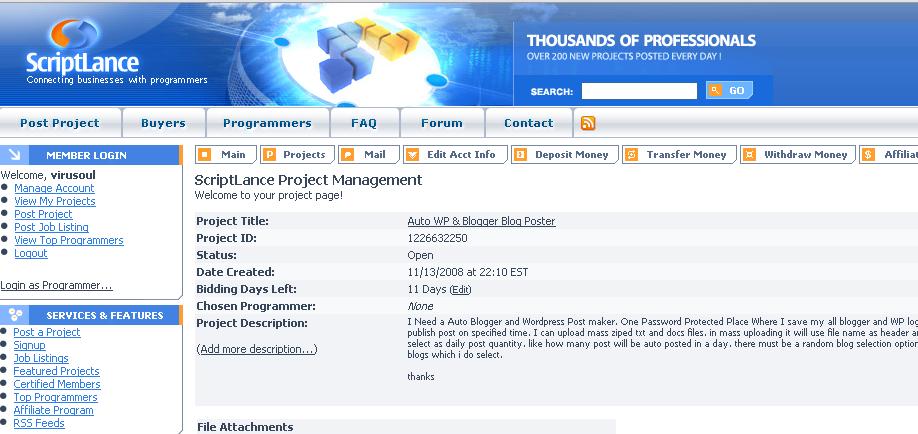Open the Programmers menu
Viewport: 918px width, 434px height.
coord(268,123)
